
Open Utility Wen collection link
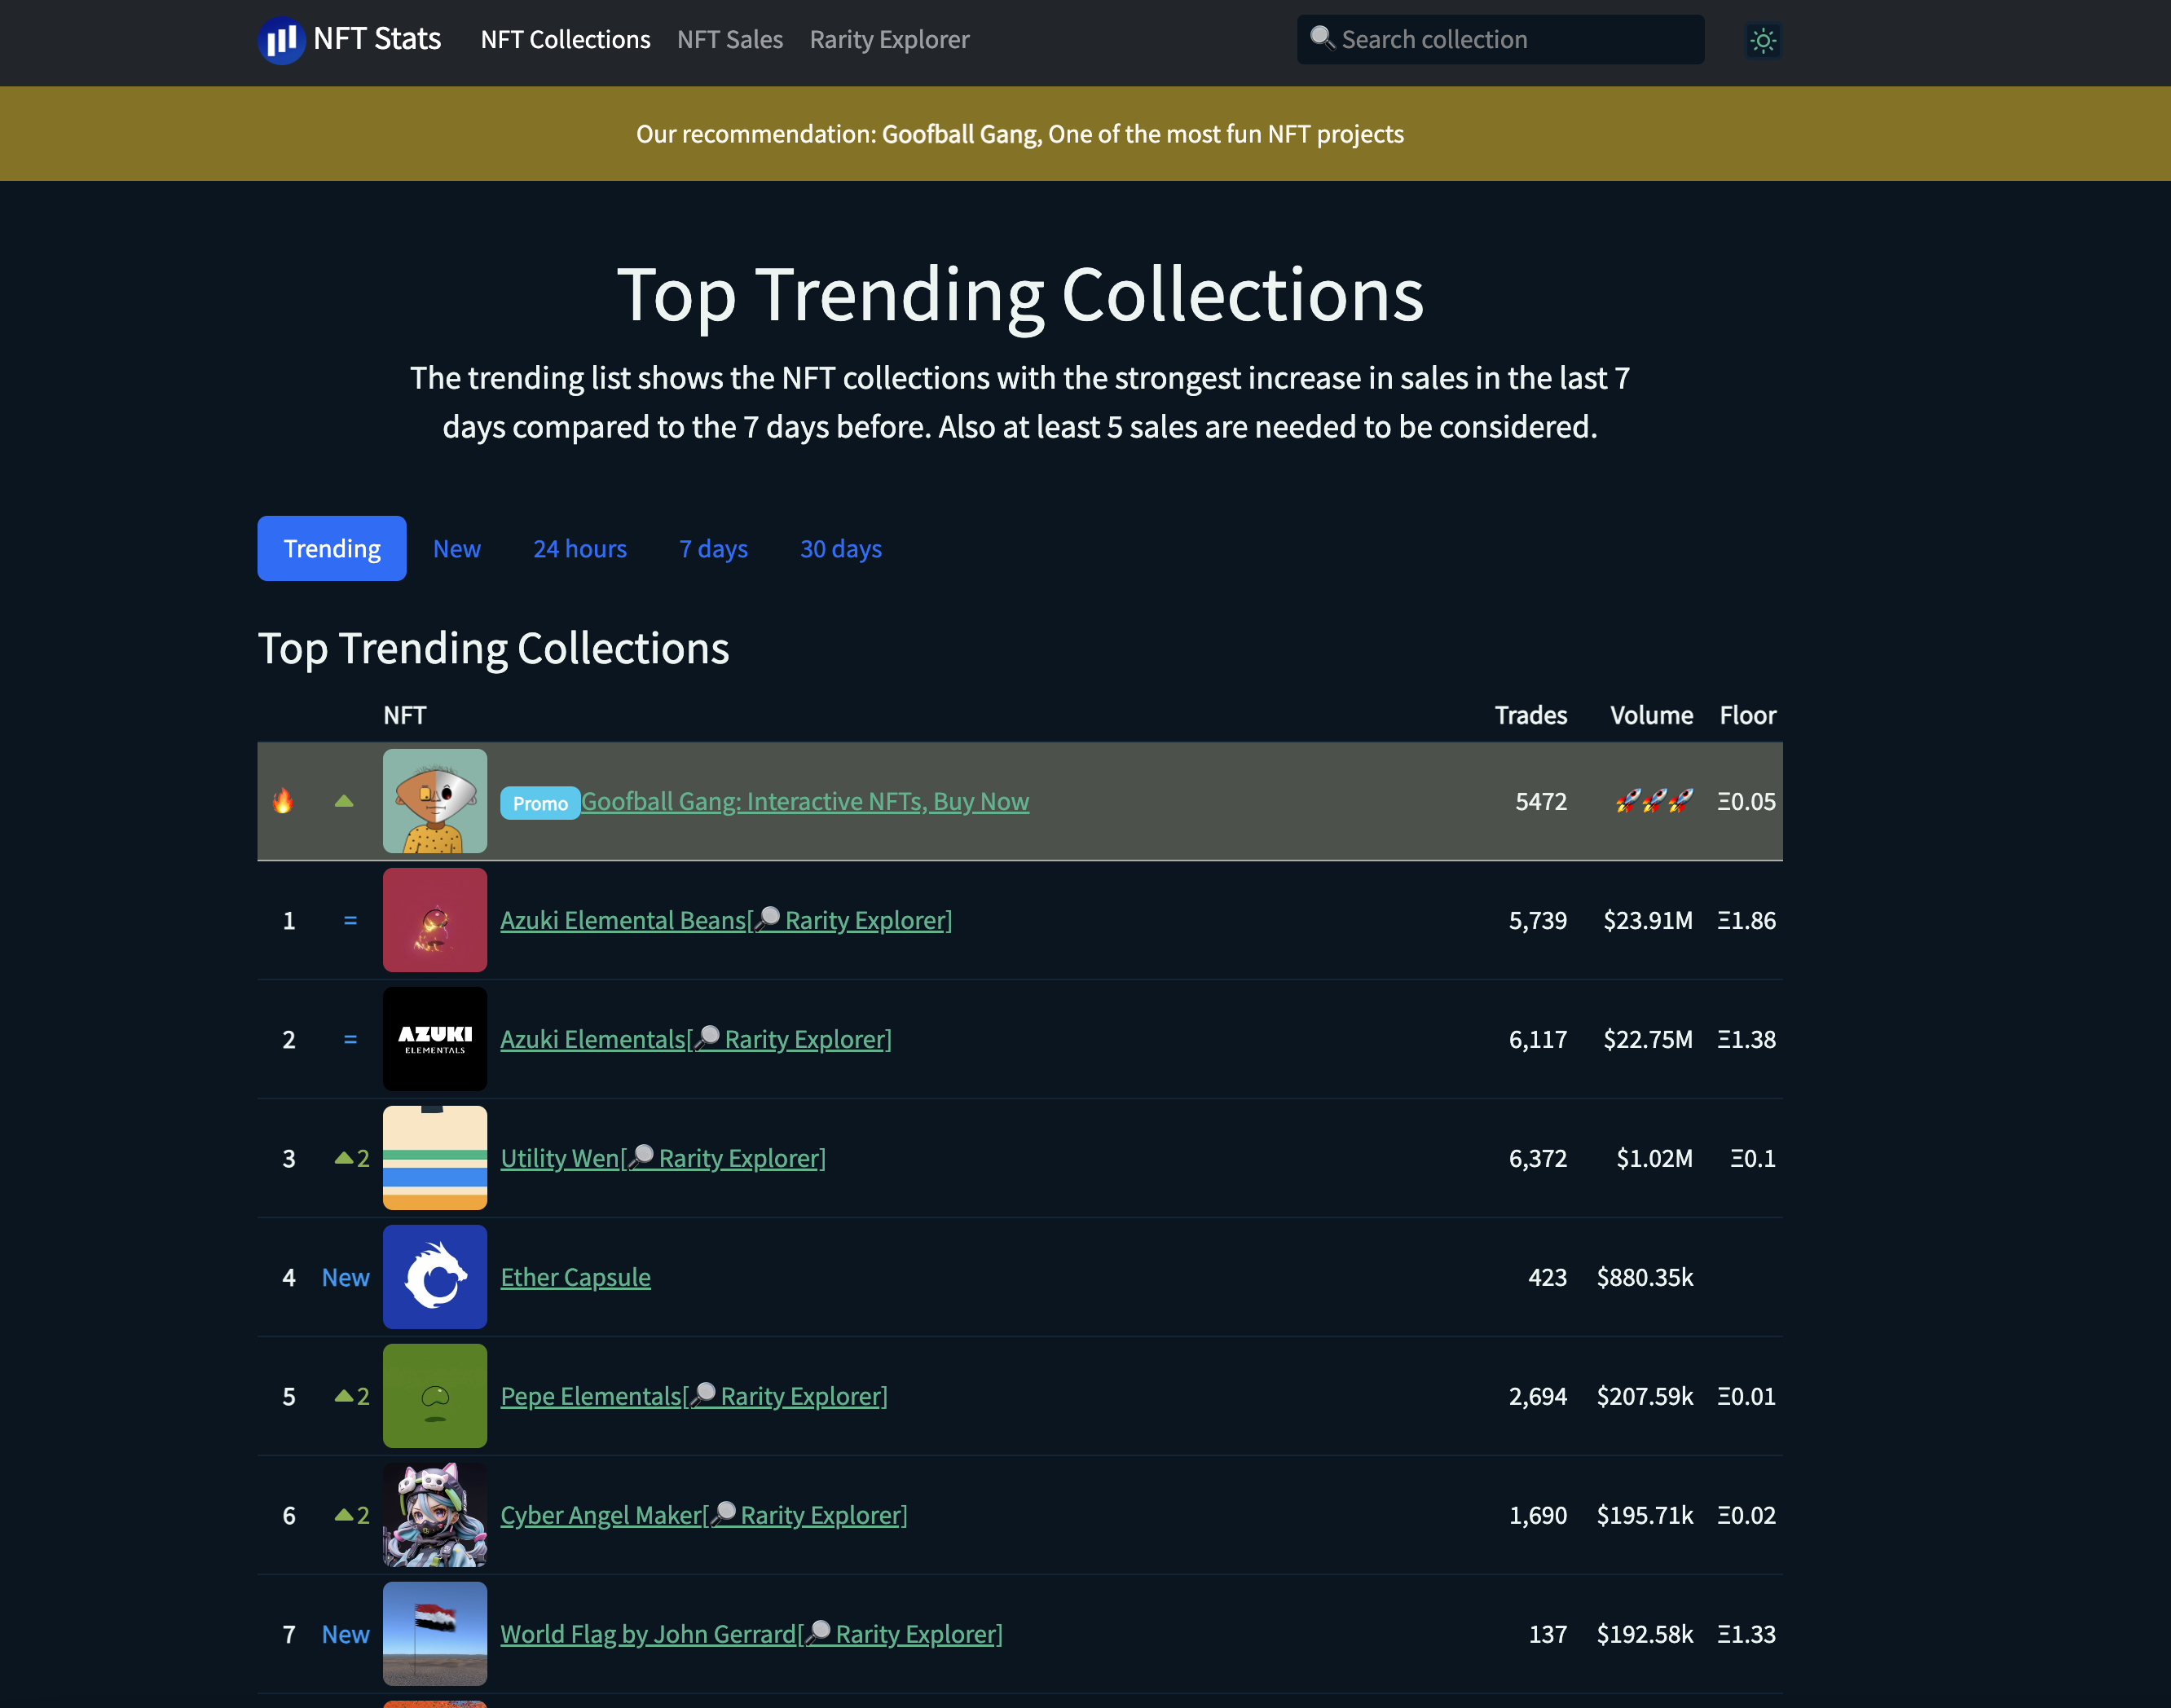(560, 1158)
